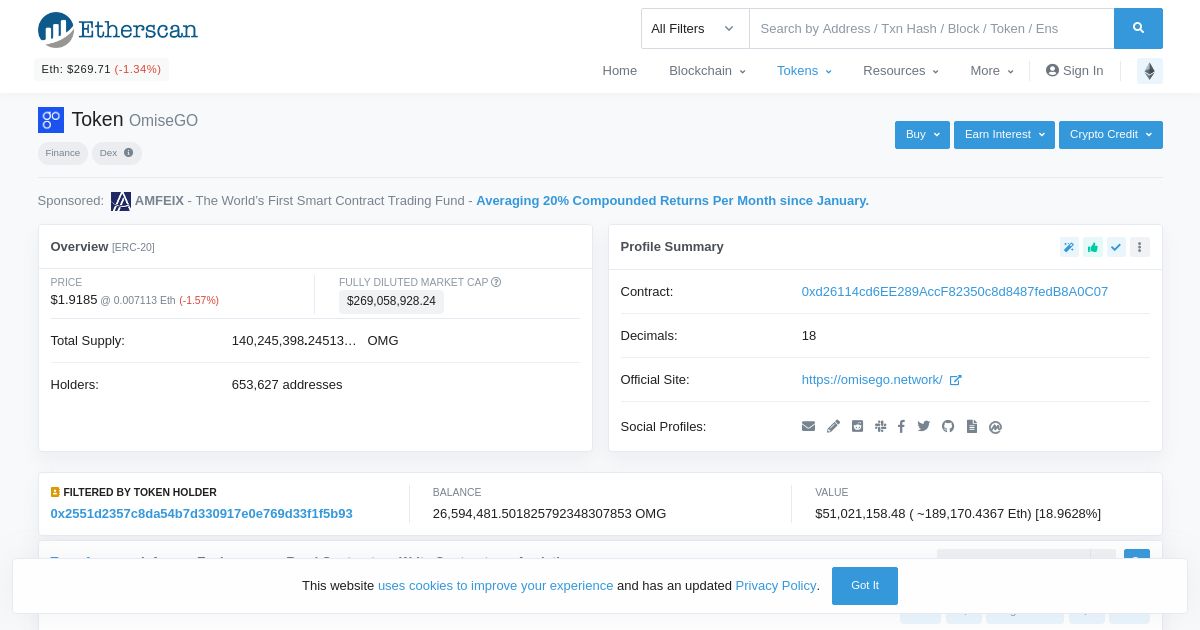Click the Finance tag
Viewport: 1200px width, 630px height.
[63, 153]
